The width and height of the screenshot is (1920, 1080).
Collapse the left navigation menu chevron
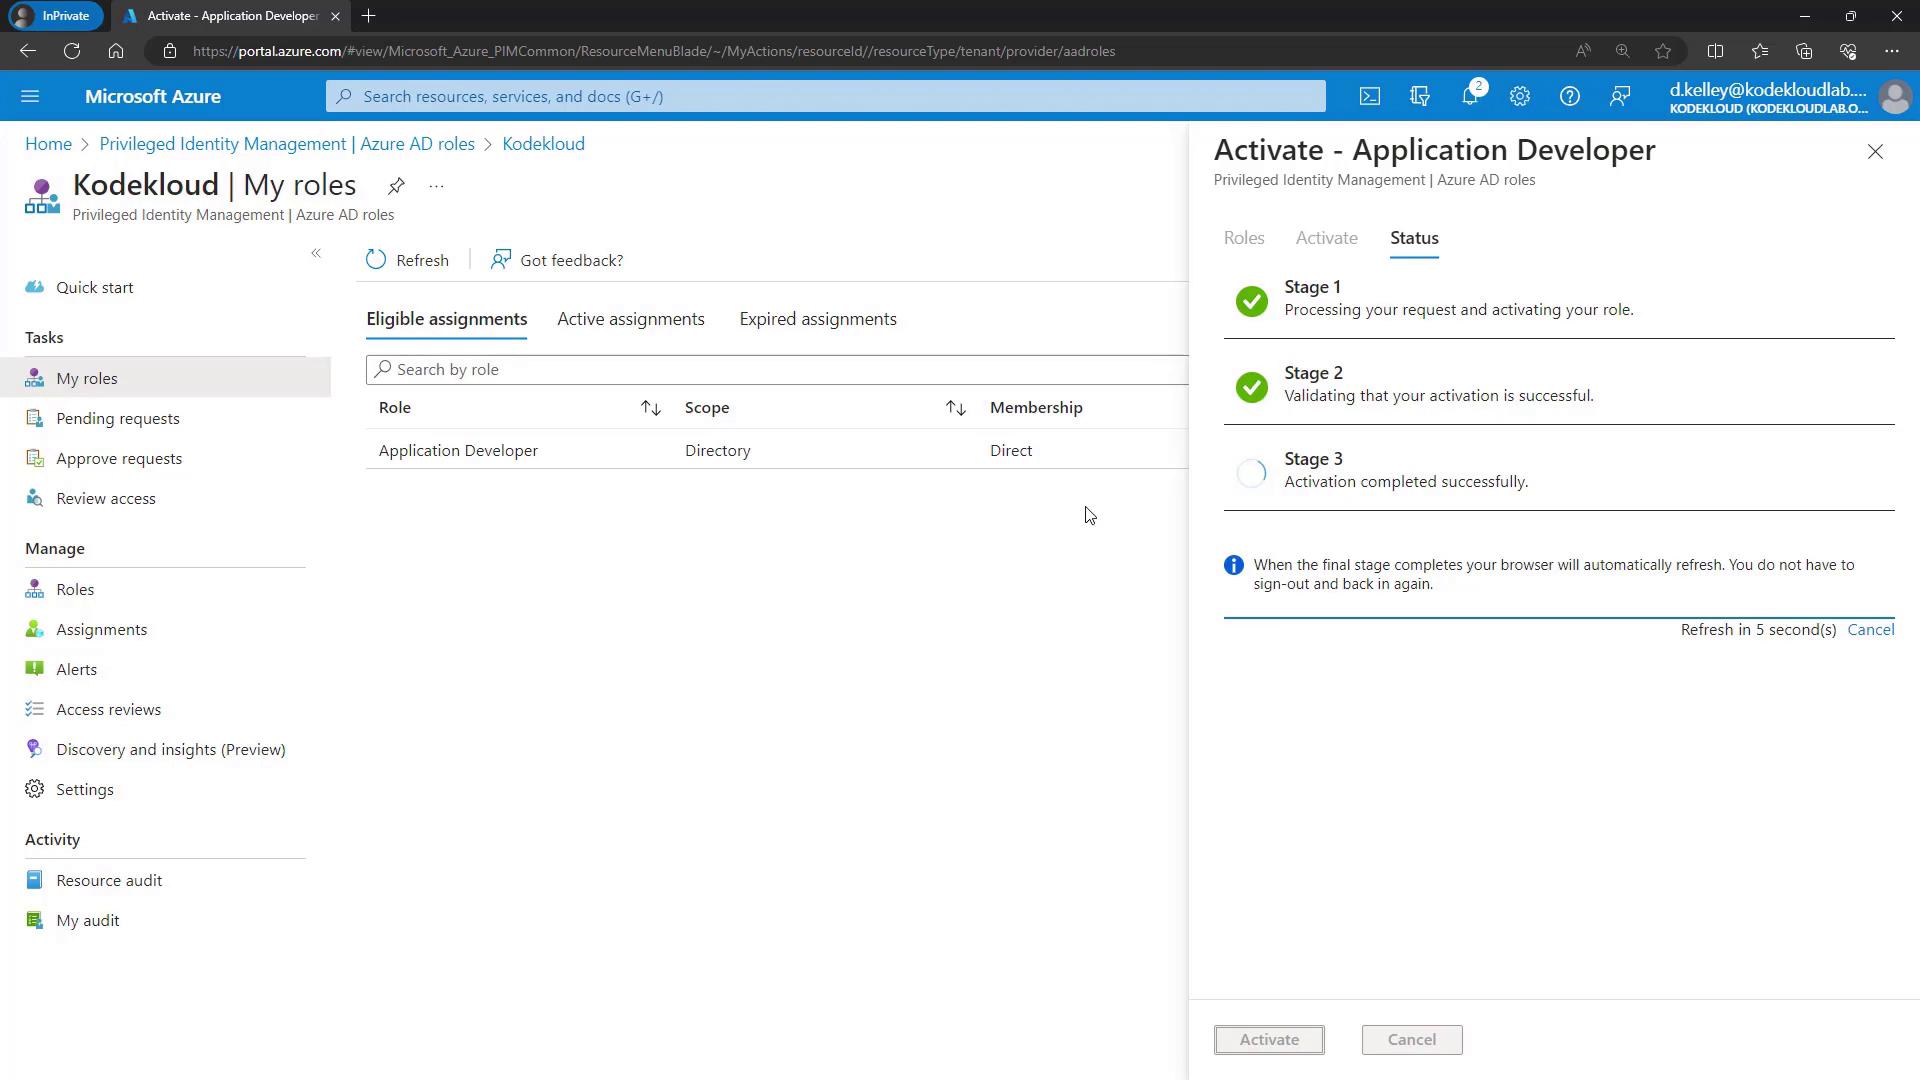click(x=316, y=254)
